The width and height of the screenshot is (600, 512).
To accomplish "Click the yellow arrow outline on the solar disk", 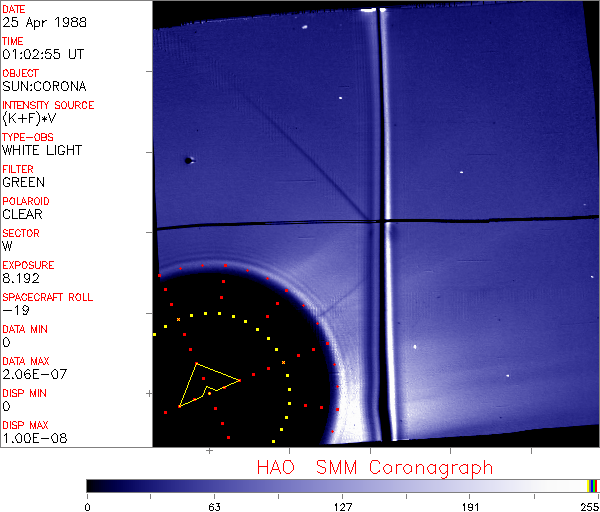I will (204, 383).
